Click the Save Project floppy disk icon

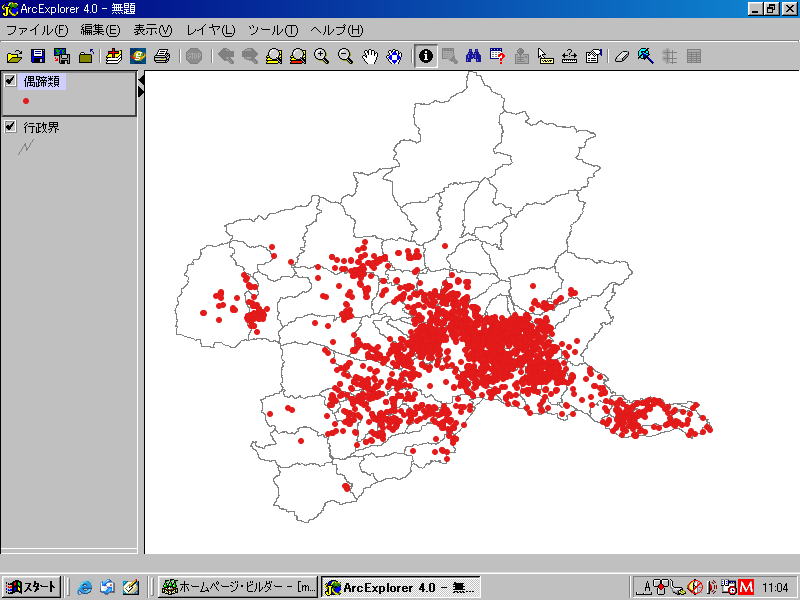(38, 56)
